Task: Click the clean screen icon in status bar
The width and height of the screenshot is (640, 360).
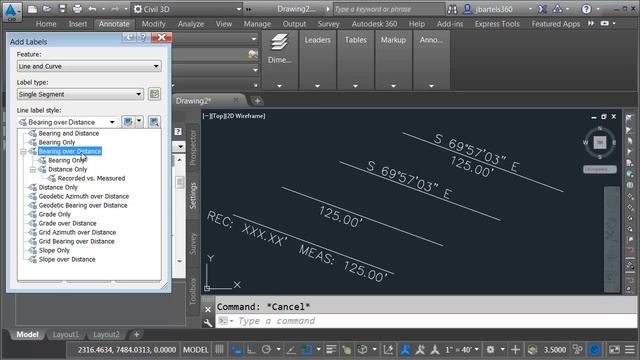Action: 614,350
